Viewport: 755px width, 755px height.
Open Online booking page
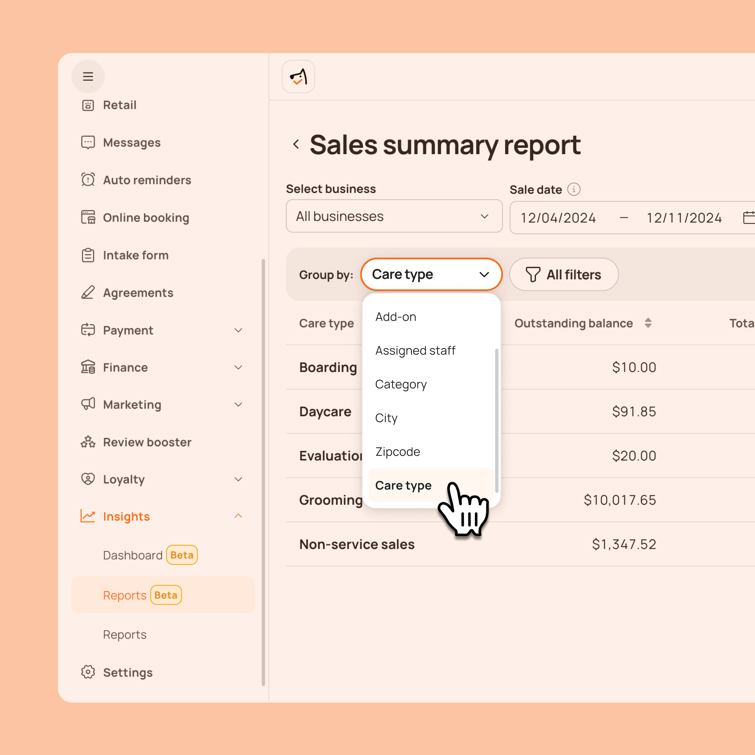pos(146,218)
